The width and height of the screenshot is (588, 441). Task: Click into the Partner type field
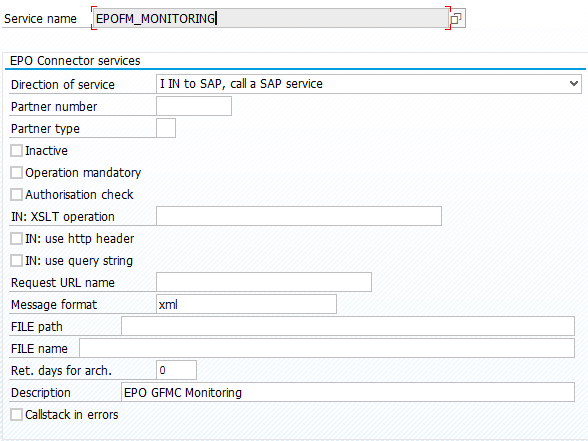[166, 128]
